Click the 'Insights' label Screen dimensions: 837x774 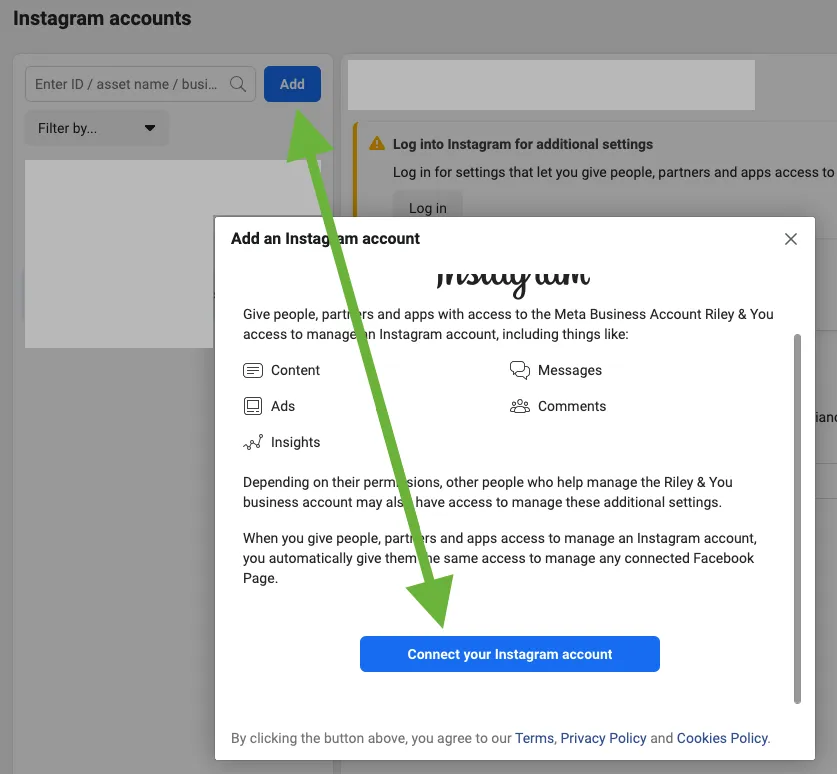tap(295, 442)
